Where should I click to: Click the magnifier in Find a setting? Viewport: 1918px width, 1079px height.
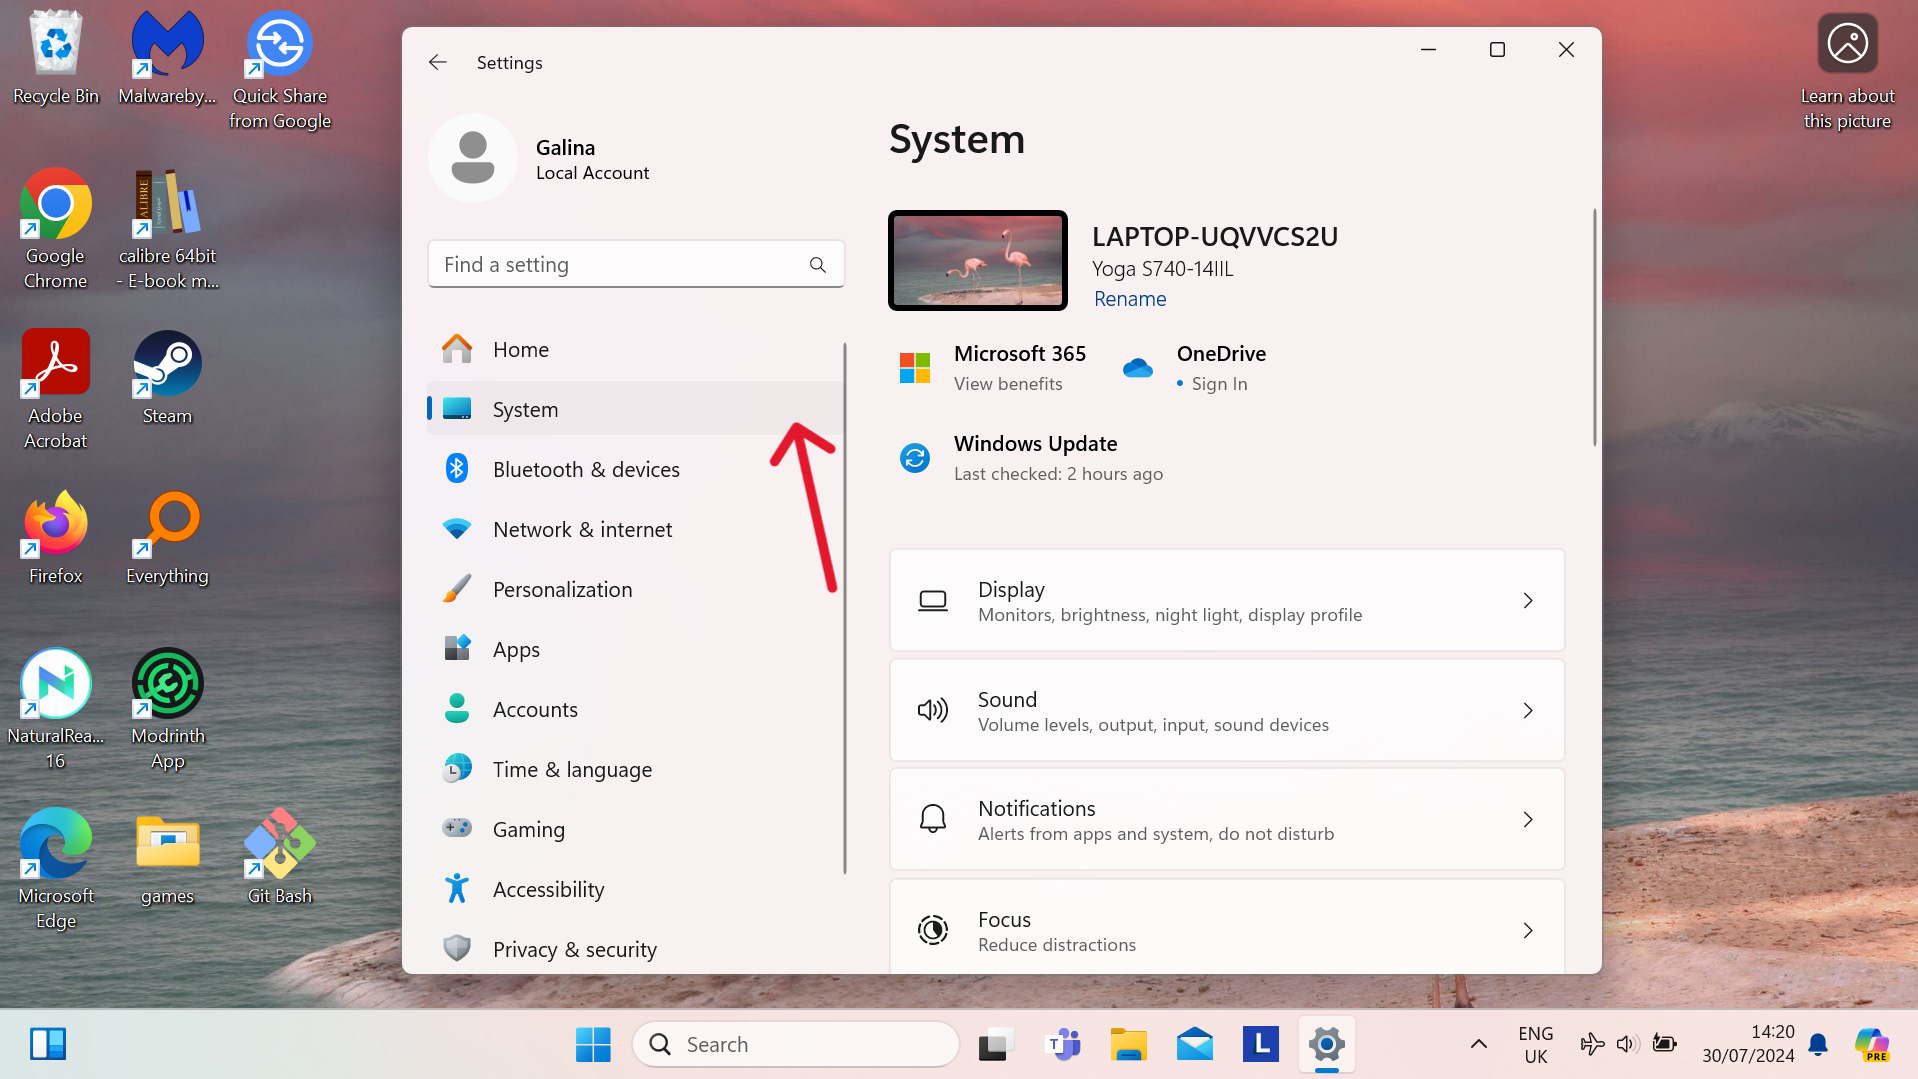(818, 265)
